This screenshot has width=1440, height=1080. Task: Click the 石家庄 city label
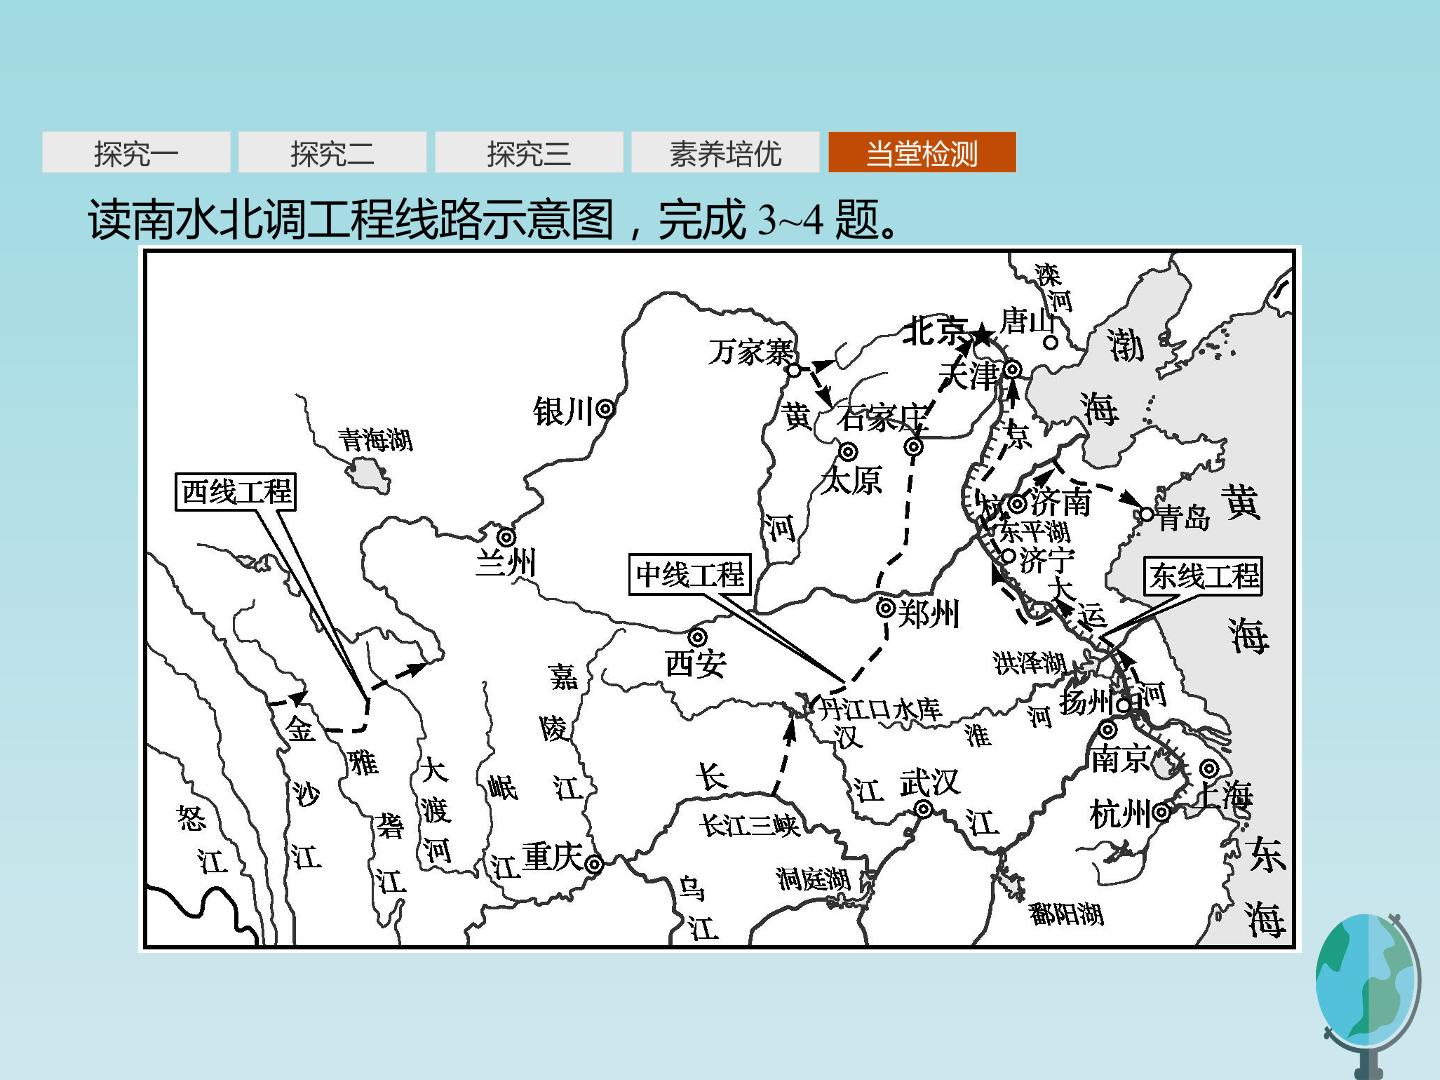(x=884, y=417)
